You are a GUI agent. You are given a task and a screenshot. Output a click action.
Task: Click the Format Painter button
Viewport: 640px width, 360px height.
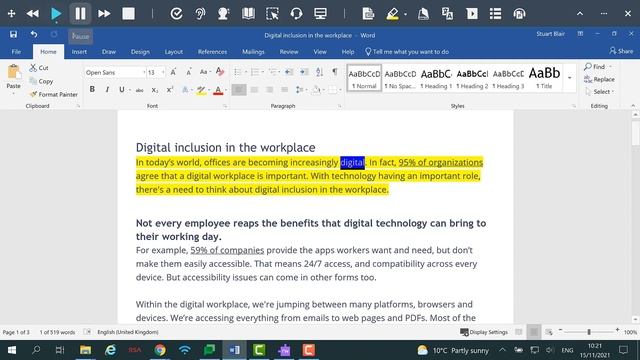pyautogui.click(x=53, y=94)
